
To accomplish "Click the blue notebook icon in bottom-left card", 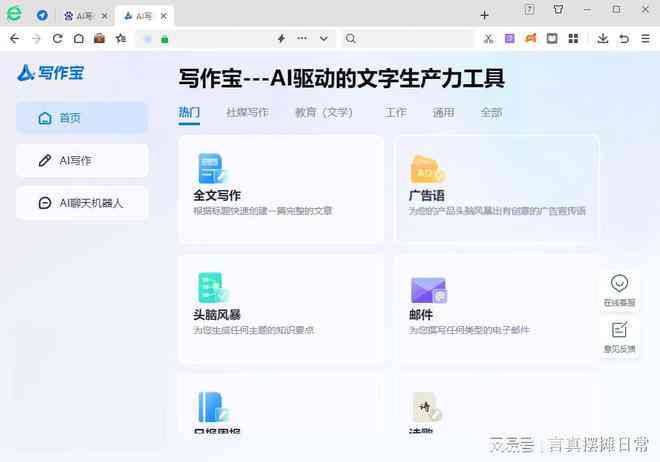I will click(x=212, y=407).
